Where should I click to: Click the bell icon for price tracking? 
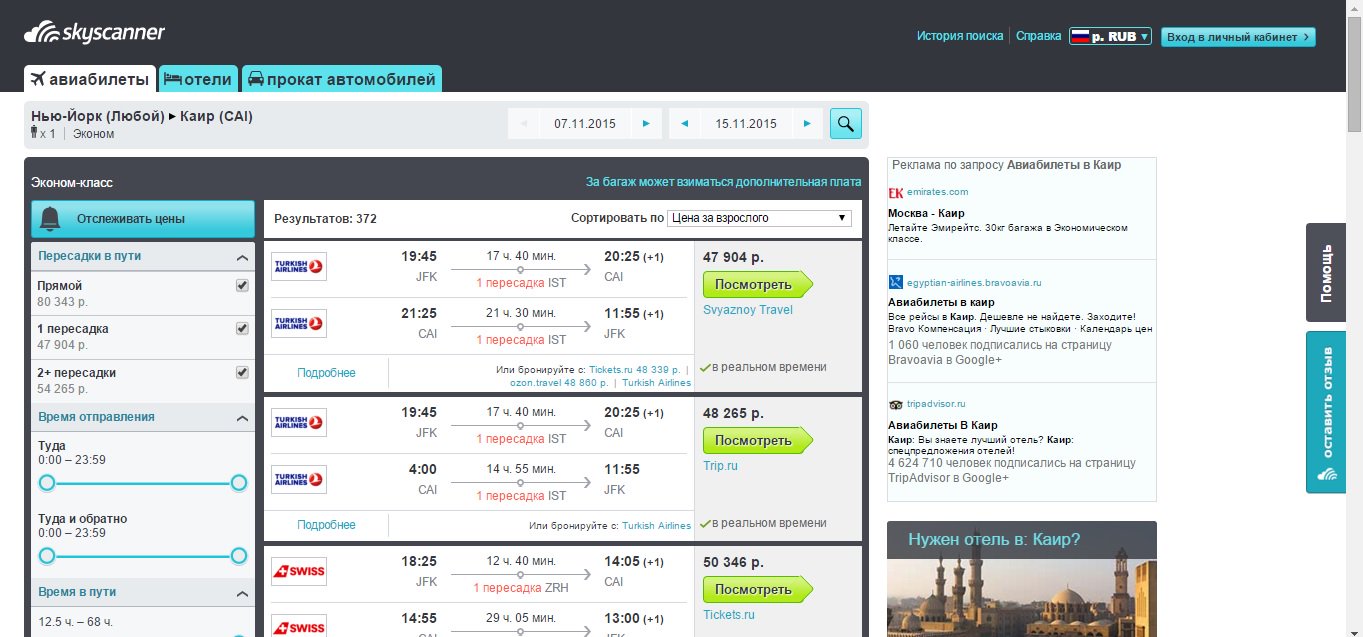click(51, 219)
